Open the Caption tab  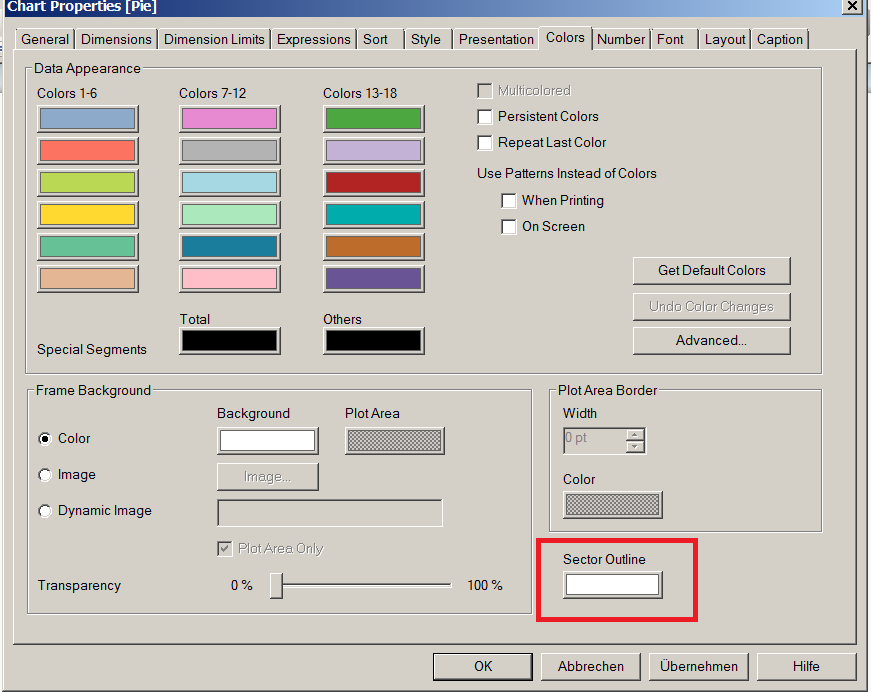pos(780,39)
